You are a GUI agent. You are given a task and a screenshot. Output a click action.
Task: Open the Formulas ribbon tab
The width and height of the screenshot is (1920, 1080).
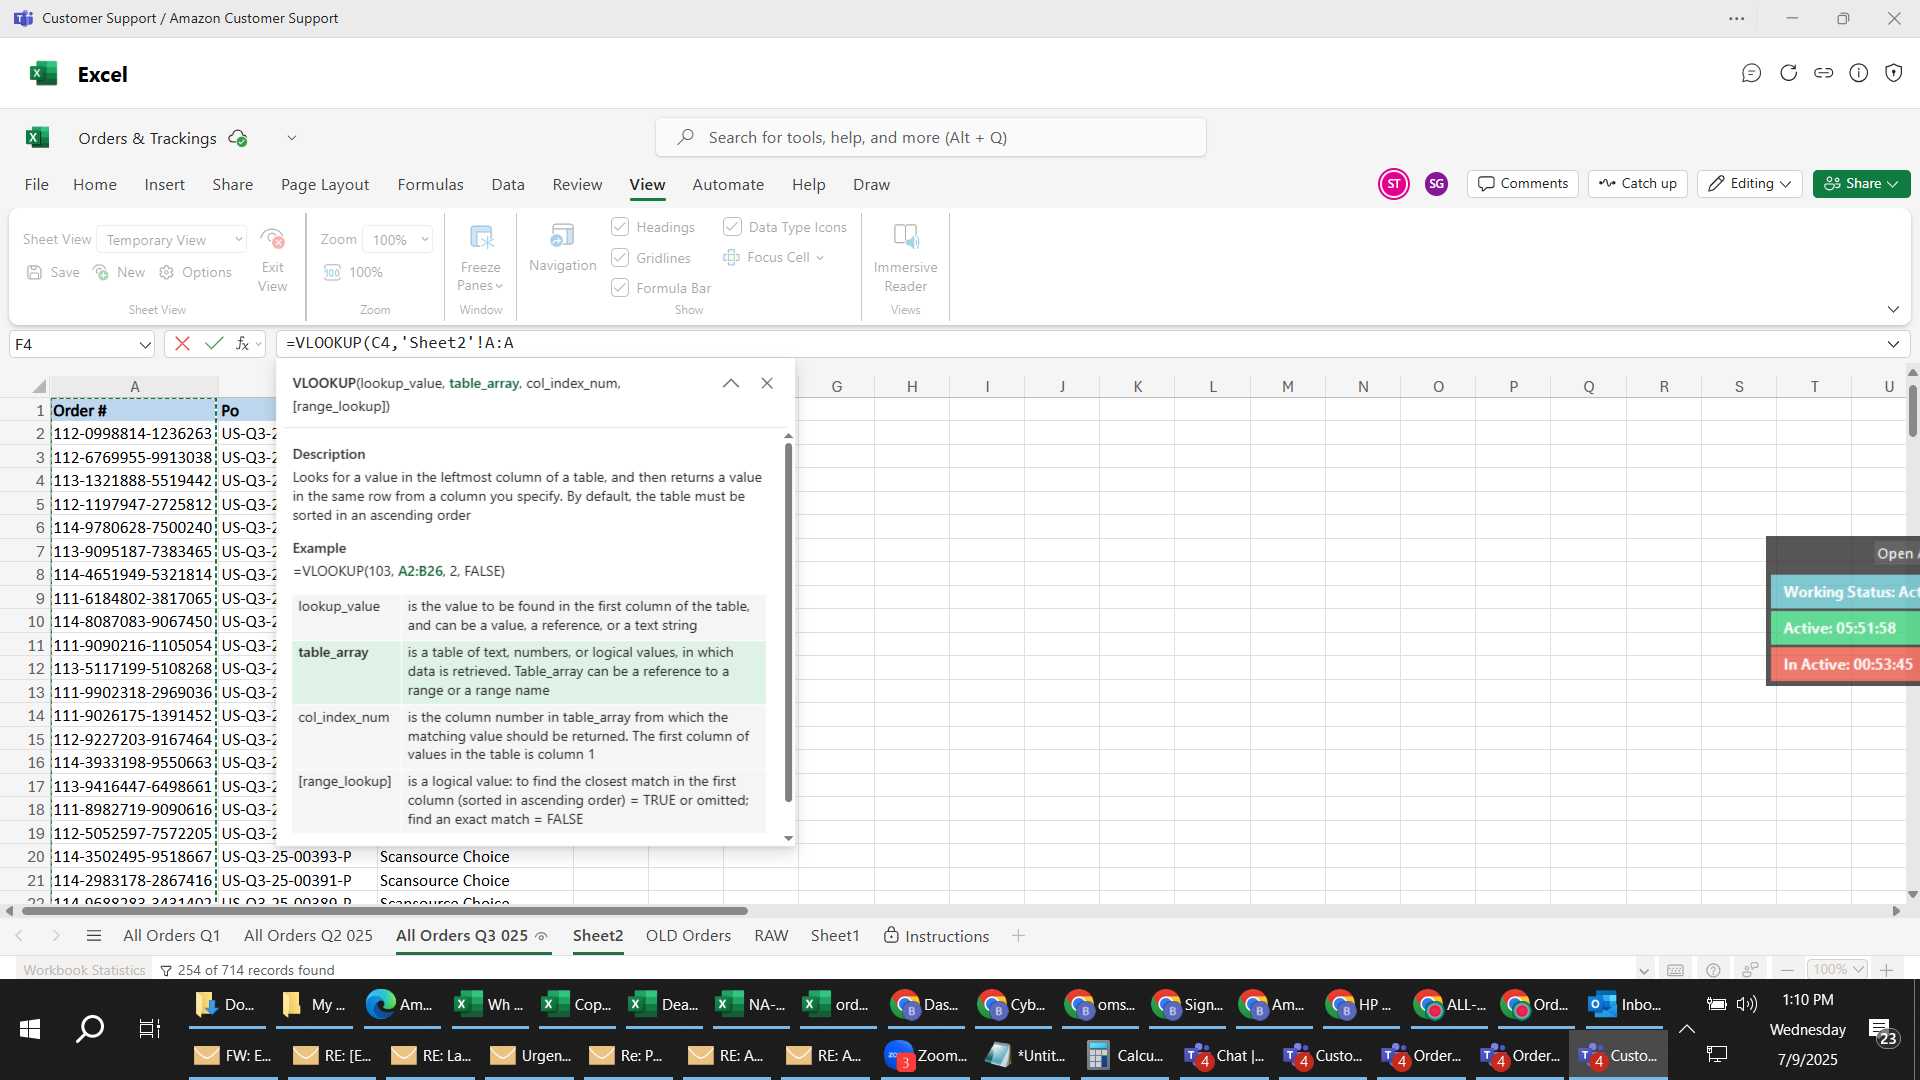point(430,185)
